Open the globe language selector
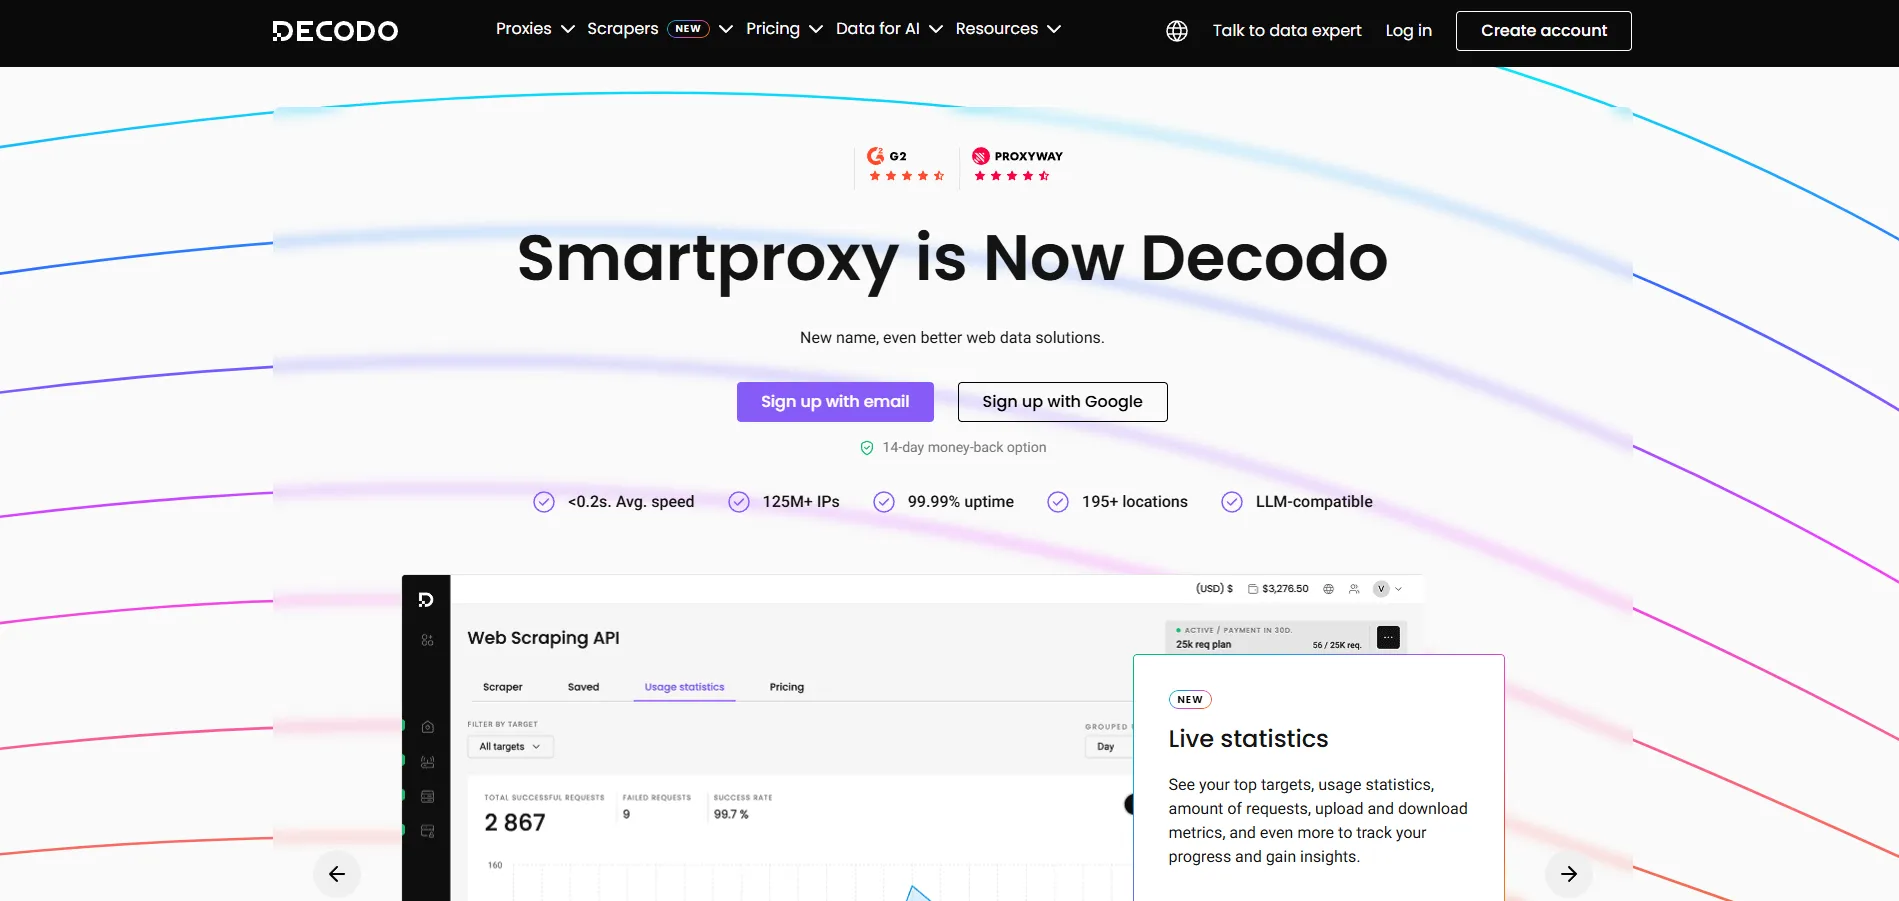Screen dimensions: 1899x901 coord(1177,31)
